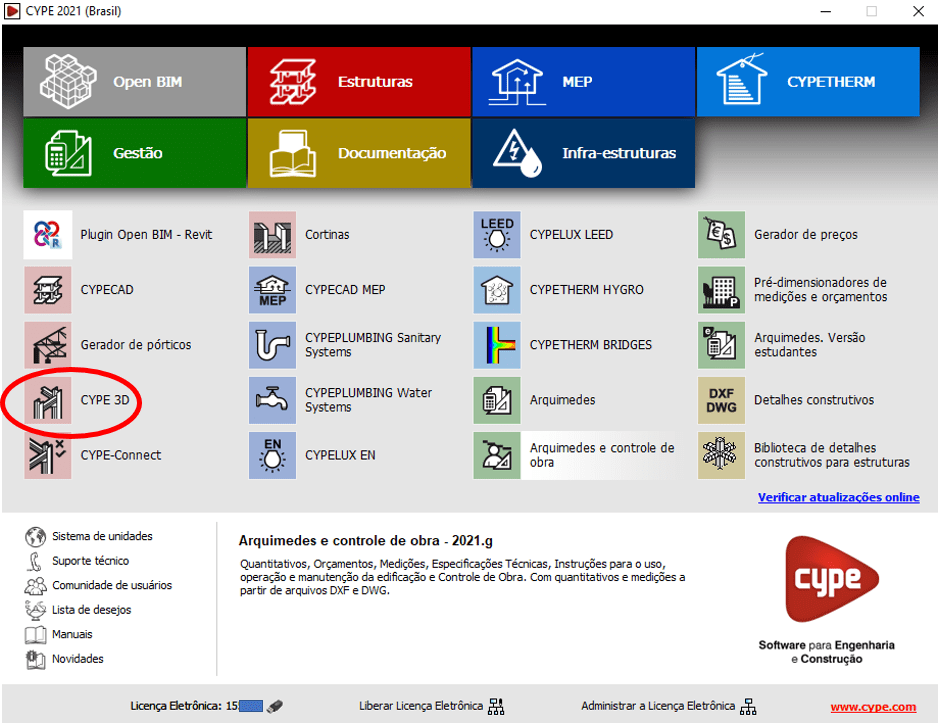This screenshot has width=939, height=725.
Task: Click the Liberar Licença Eletrônica network icon
Action: coord(496,706)
